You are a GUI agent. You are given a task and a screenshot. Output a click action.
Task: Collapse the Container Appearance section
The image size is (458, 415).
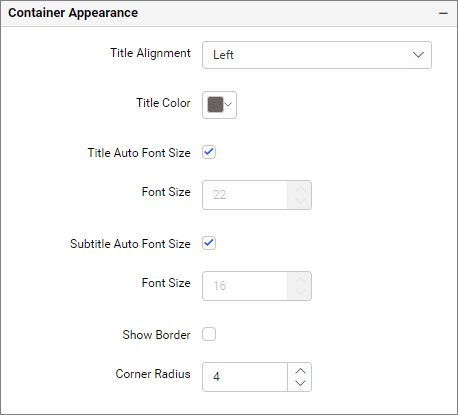[x=443, y=14]
